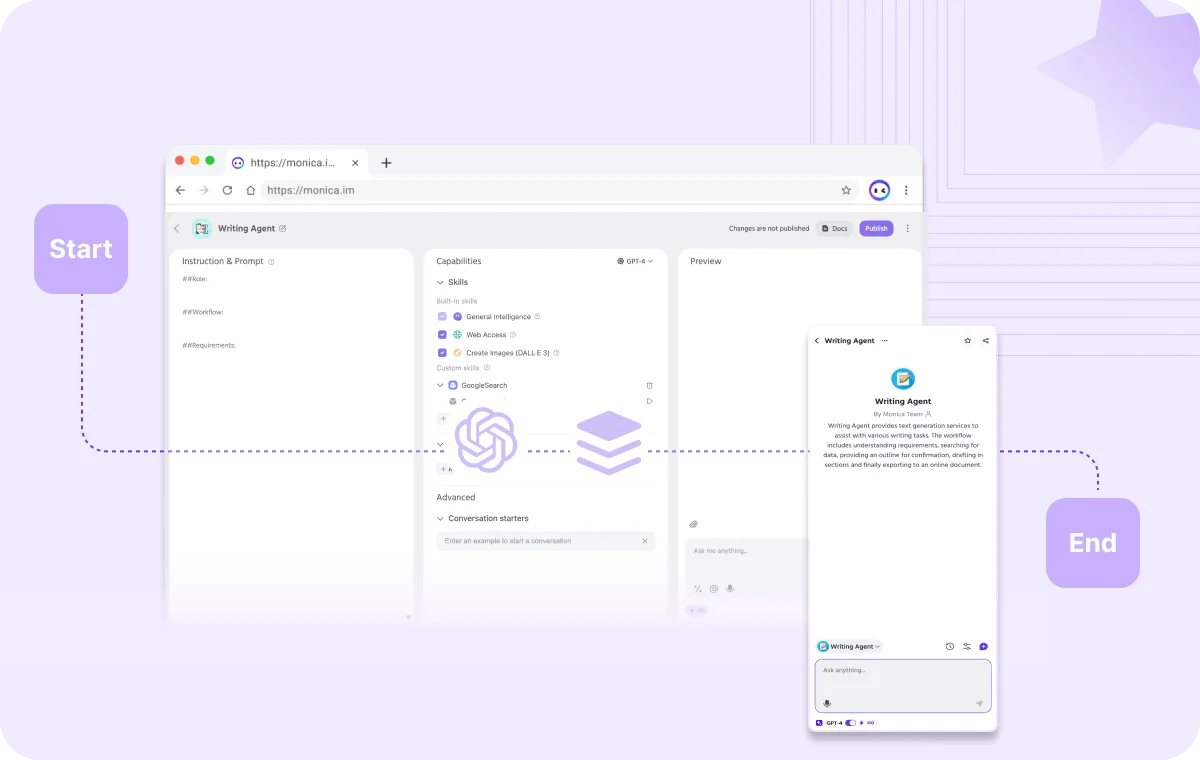Screen dimensions: 1200x760
Task: Uncheck the Web Access skill checkbox
Action: click(x=443, y=335)
